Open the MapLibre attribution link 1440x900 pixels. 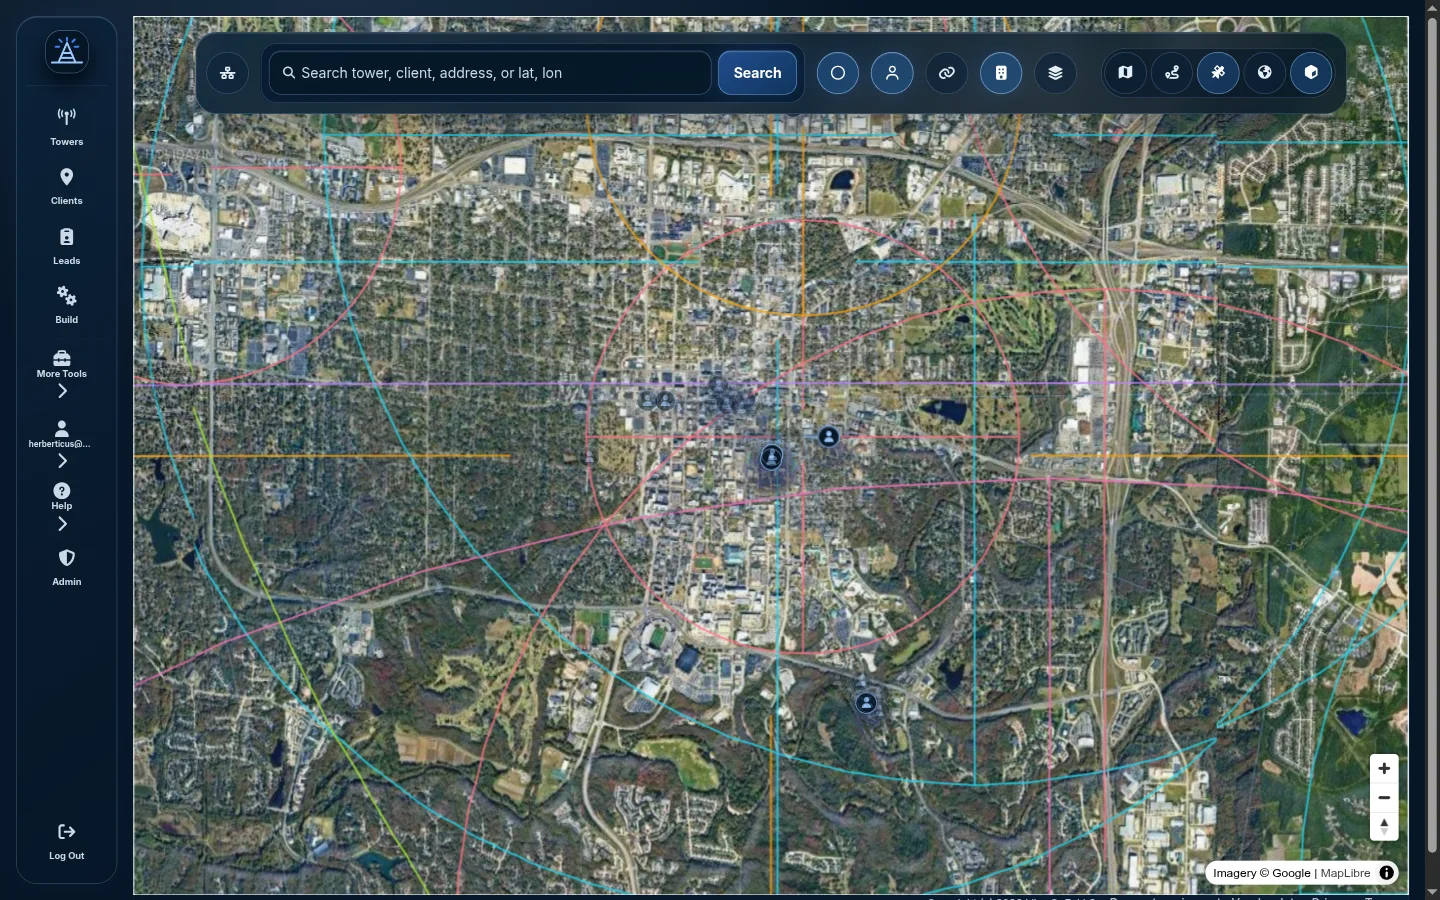click(1345, 873)
